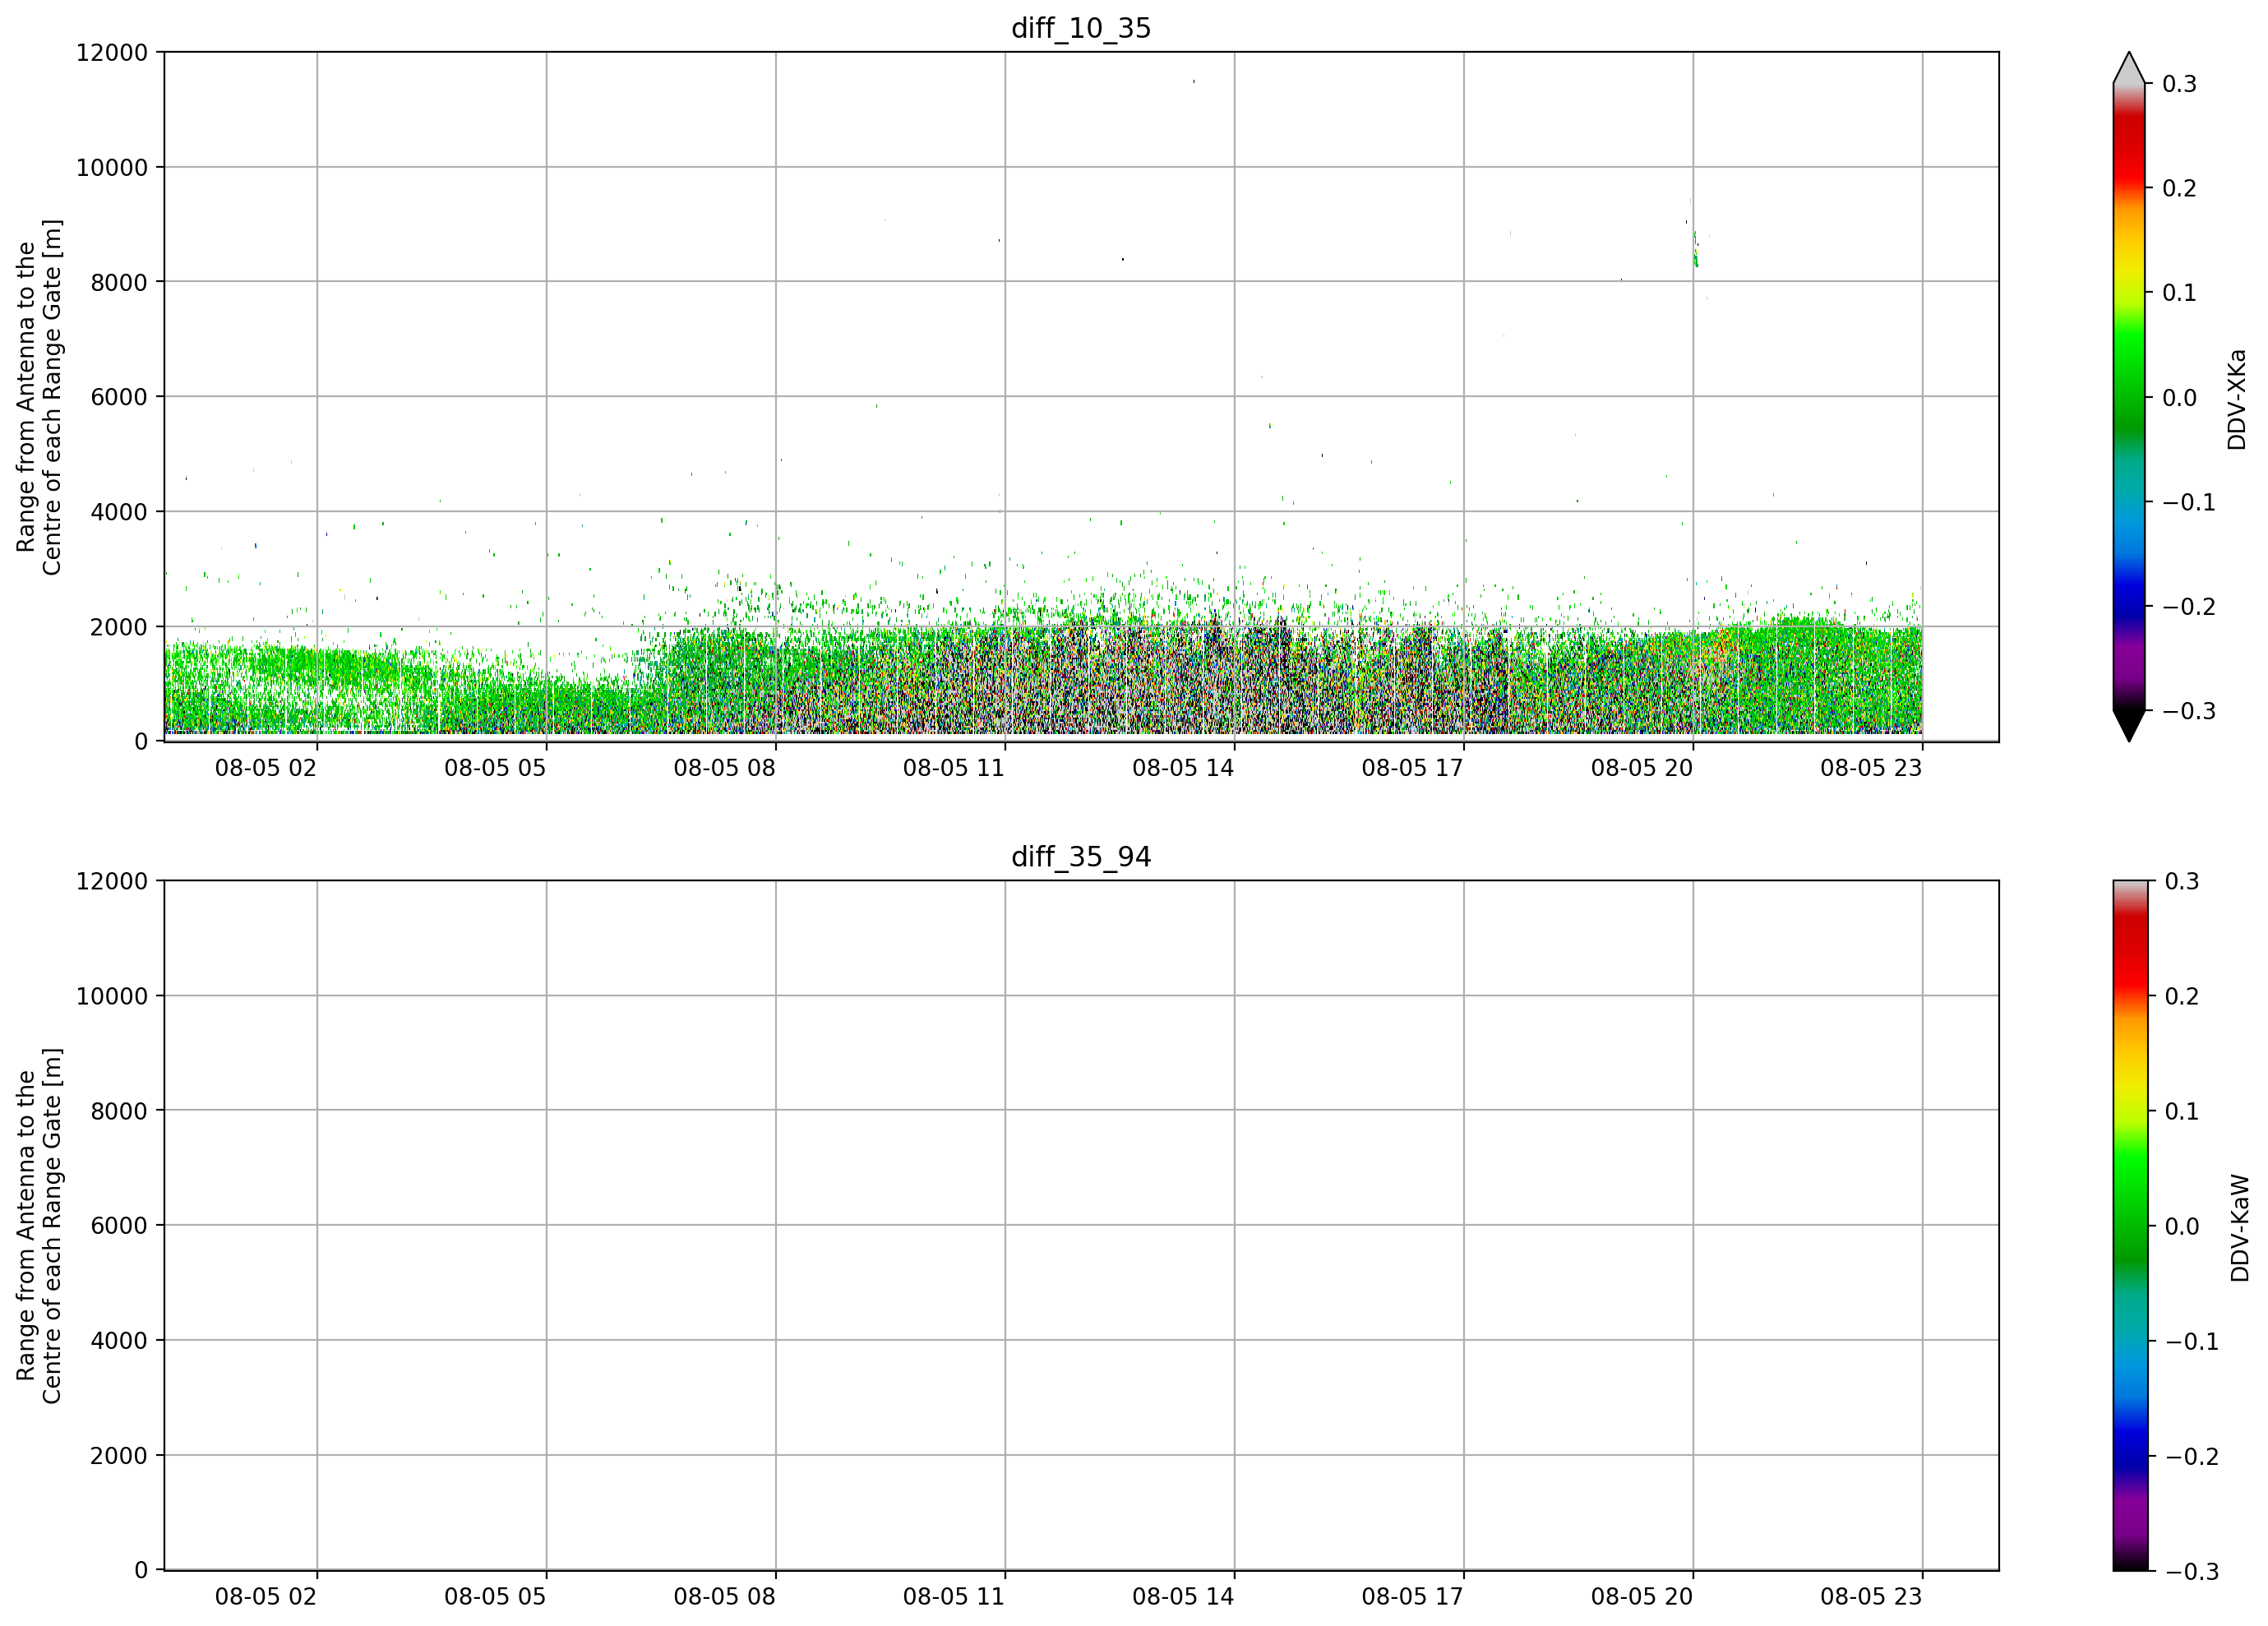Click the 2000 y-tick of diff_10_35 plot
Screen dimensions: 2268x1626
click(119, 627)
